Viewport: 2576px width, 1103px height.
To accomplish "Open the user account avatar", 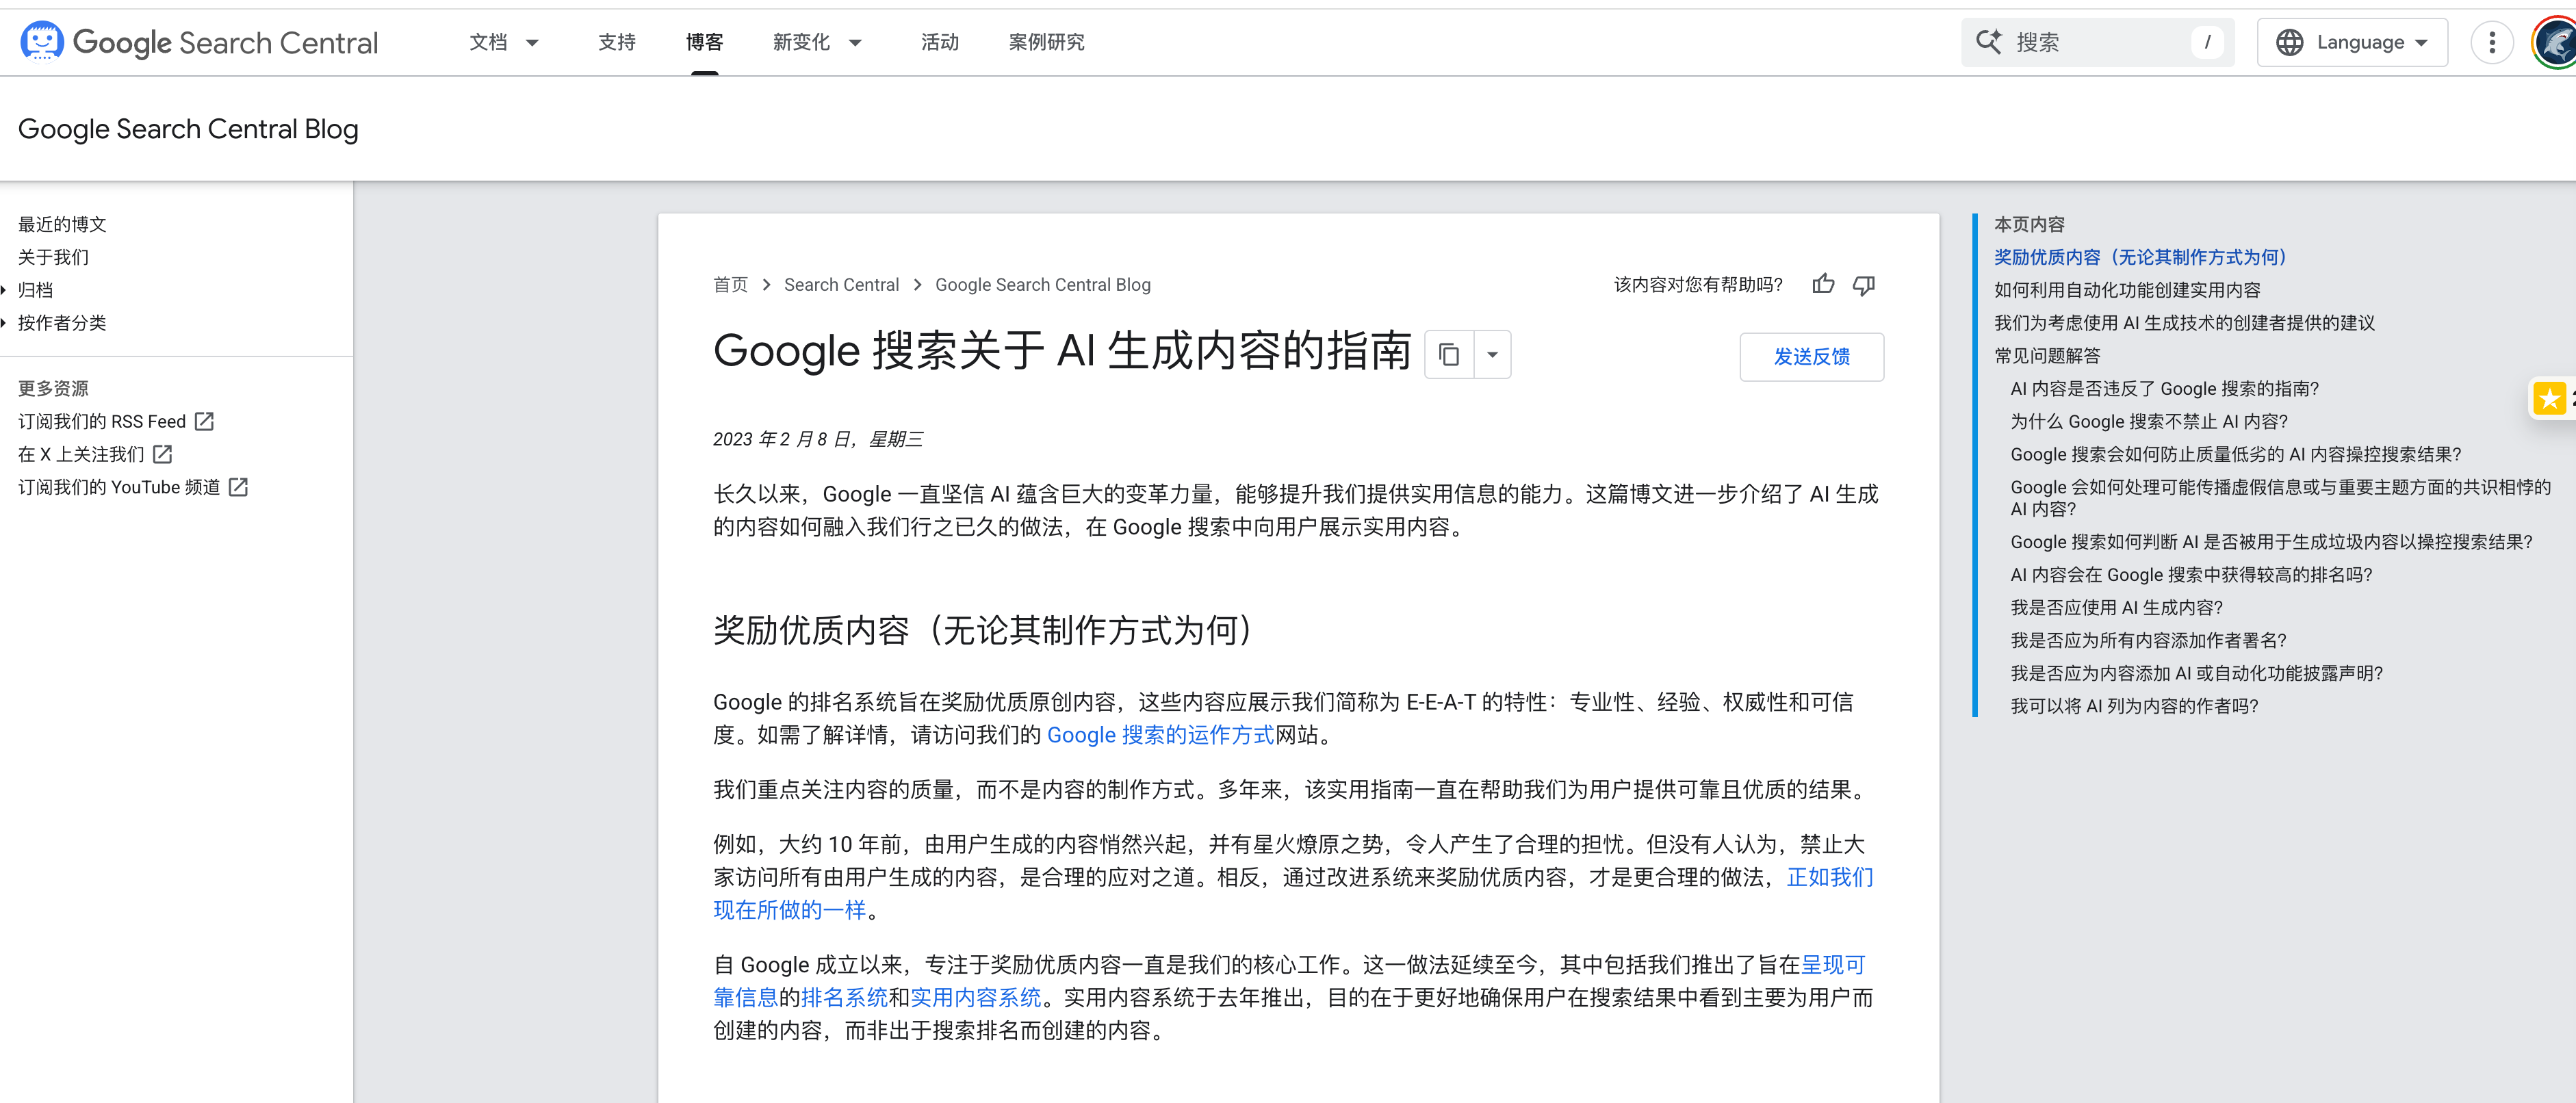I will 2556,42.
